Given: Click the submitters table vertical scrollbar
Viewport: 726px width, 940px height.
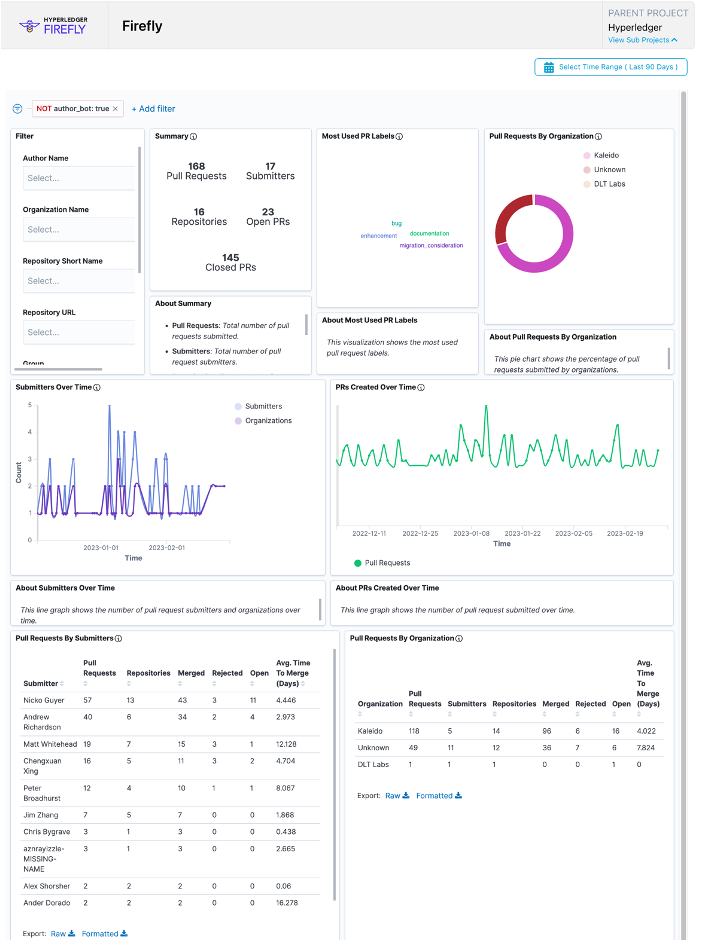Looking at the screenshot, I should click(334, 773).
